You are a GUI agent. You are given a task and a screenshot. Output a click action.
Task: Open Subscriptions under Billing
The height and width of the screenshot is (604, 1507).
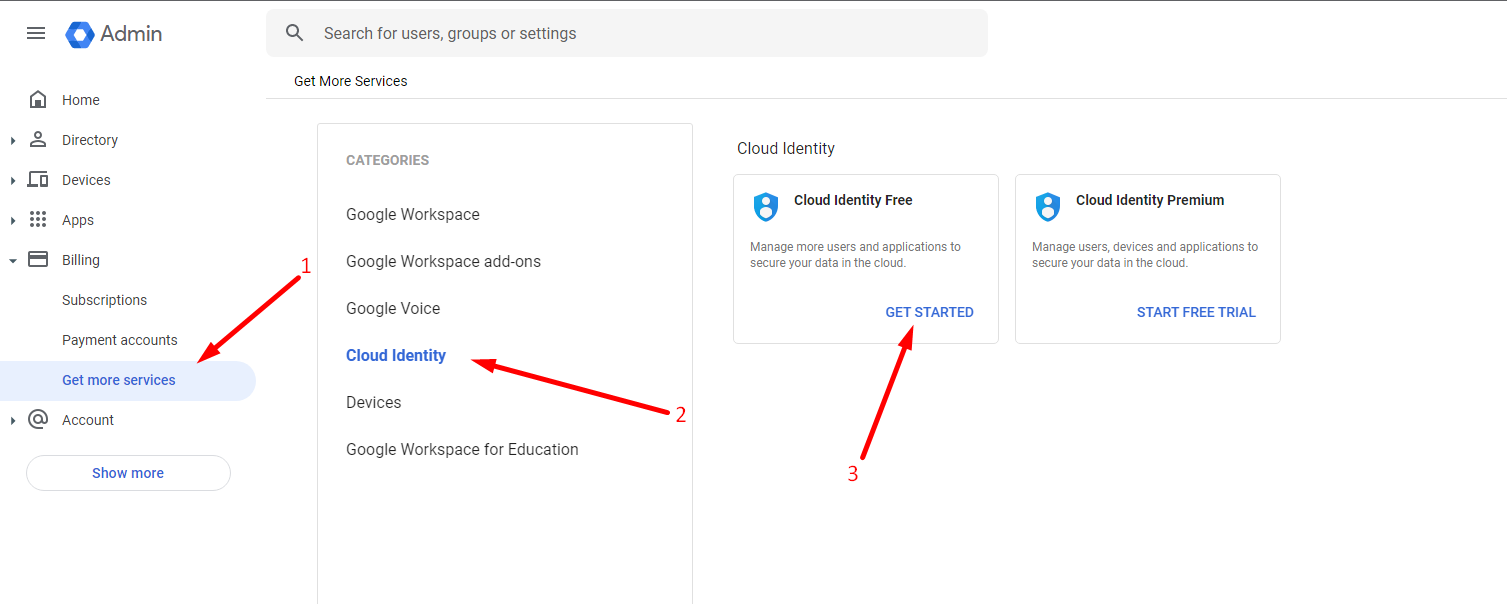tap(104, 300)
